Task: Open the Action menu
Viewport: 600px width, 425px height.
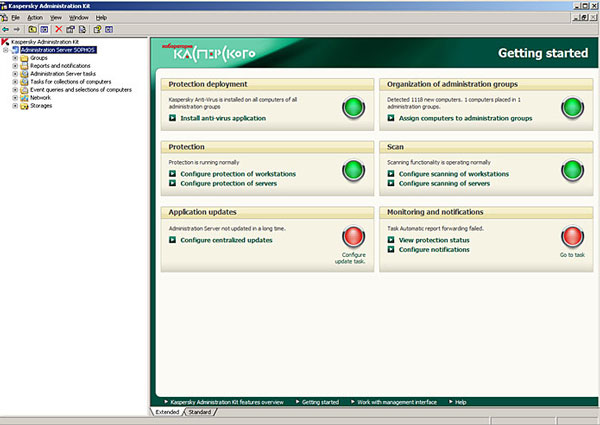Action: [x=35, y=18]
